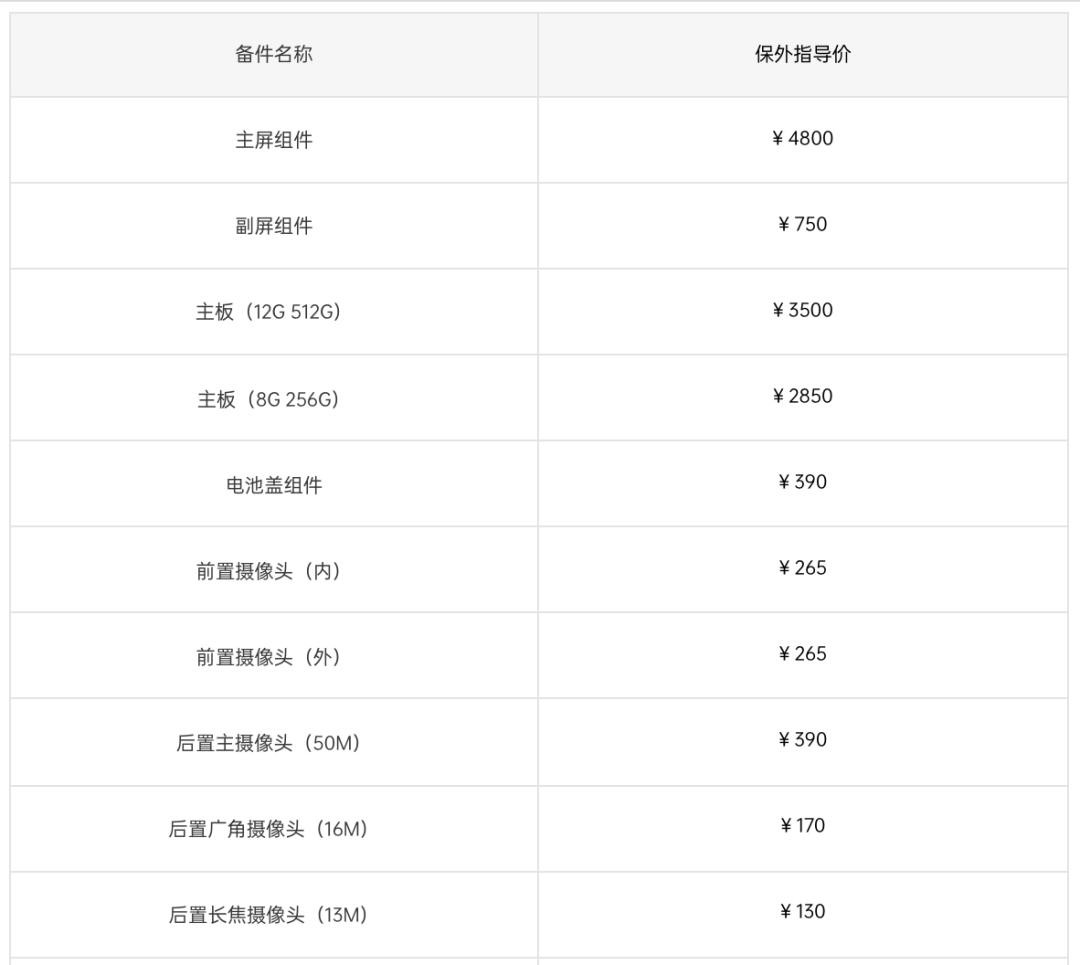Viewport: 1080px width, 965px height.
Task: Click the ¥170 price cell
Action: click(802, 827)
